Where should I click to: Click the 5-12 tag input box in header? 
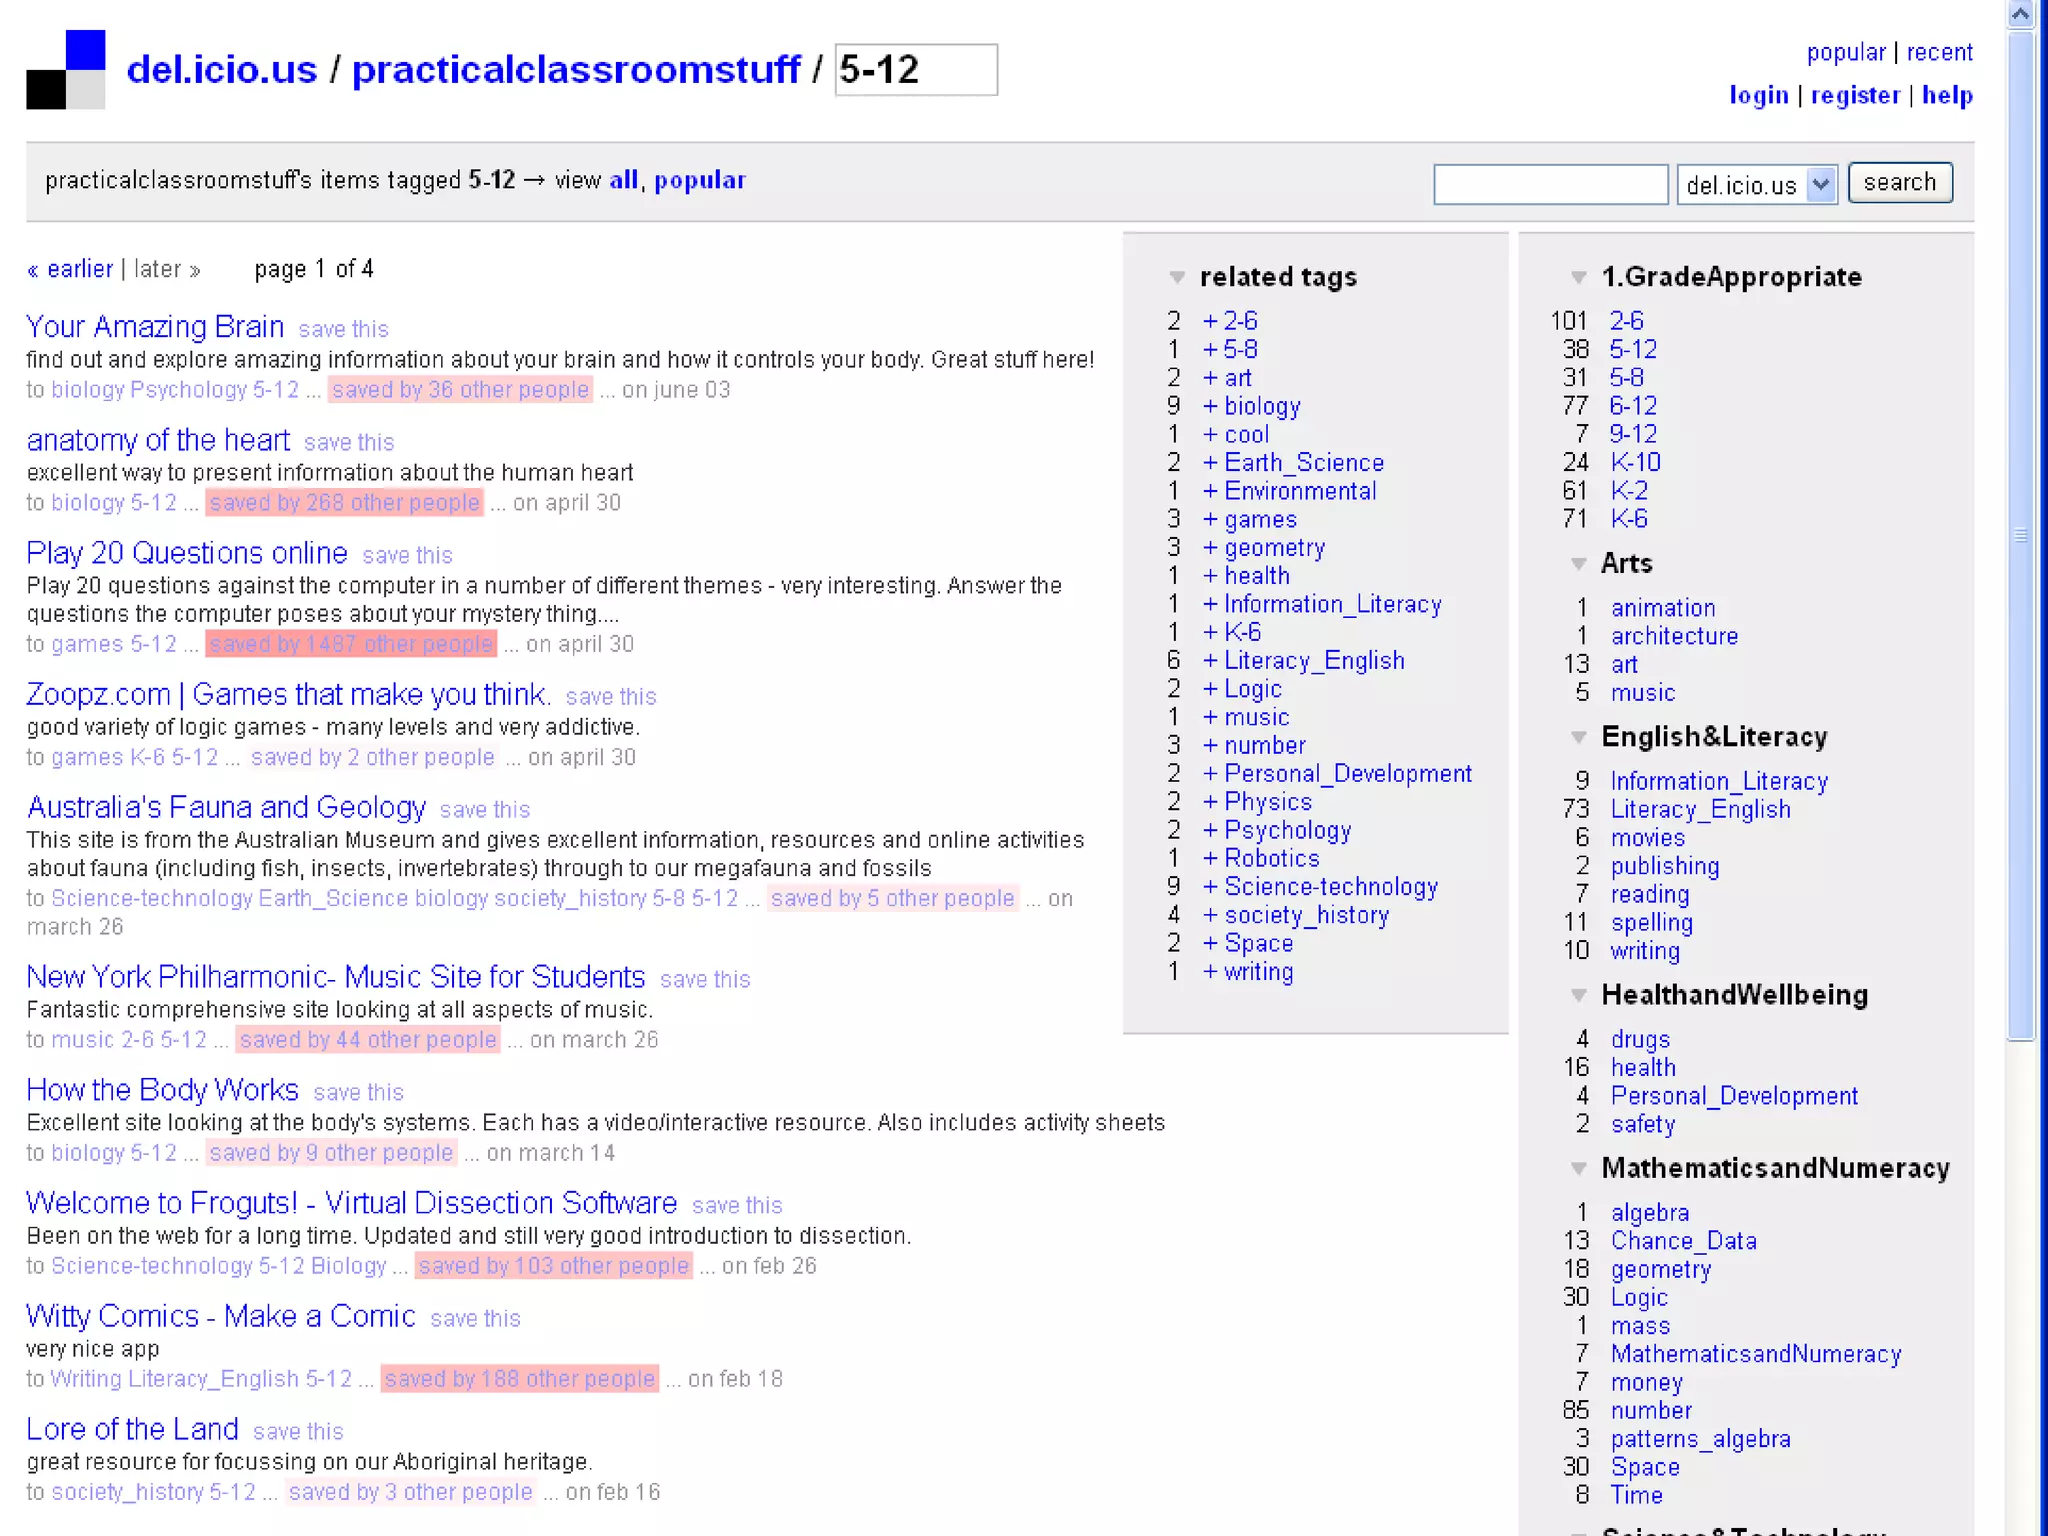click(x=915, y=70)
